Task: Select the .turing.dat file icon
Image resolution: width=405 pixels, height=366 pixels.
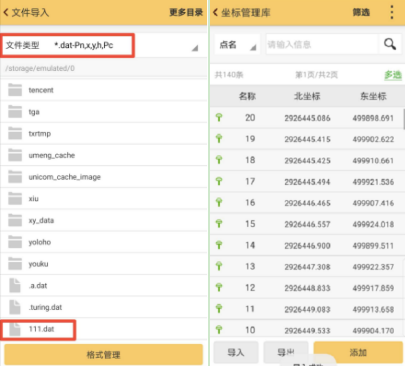Action: tap(15, 307)
